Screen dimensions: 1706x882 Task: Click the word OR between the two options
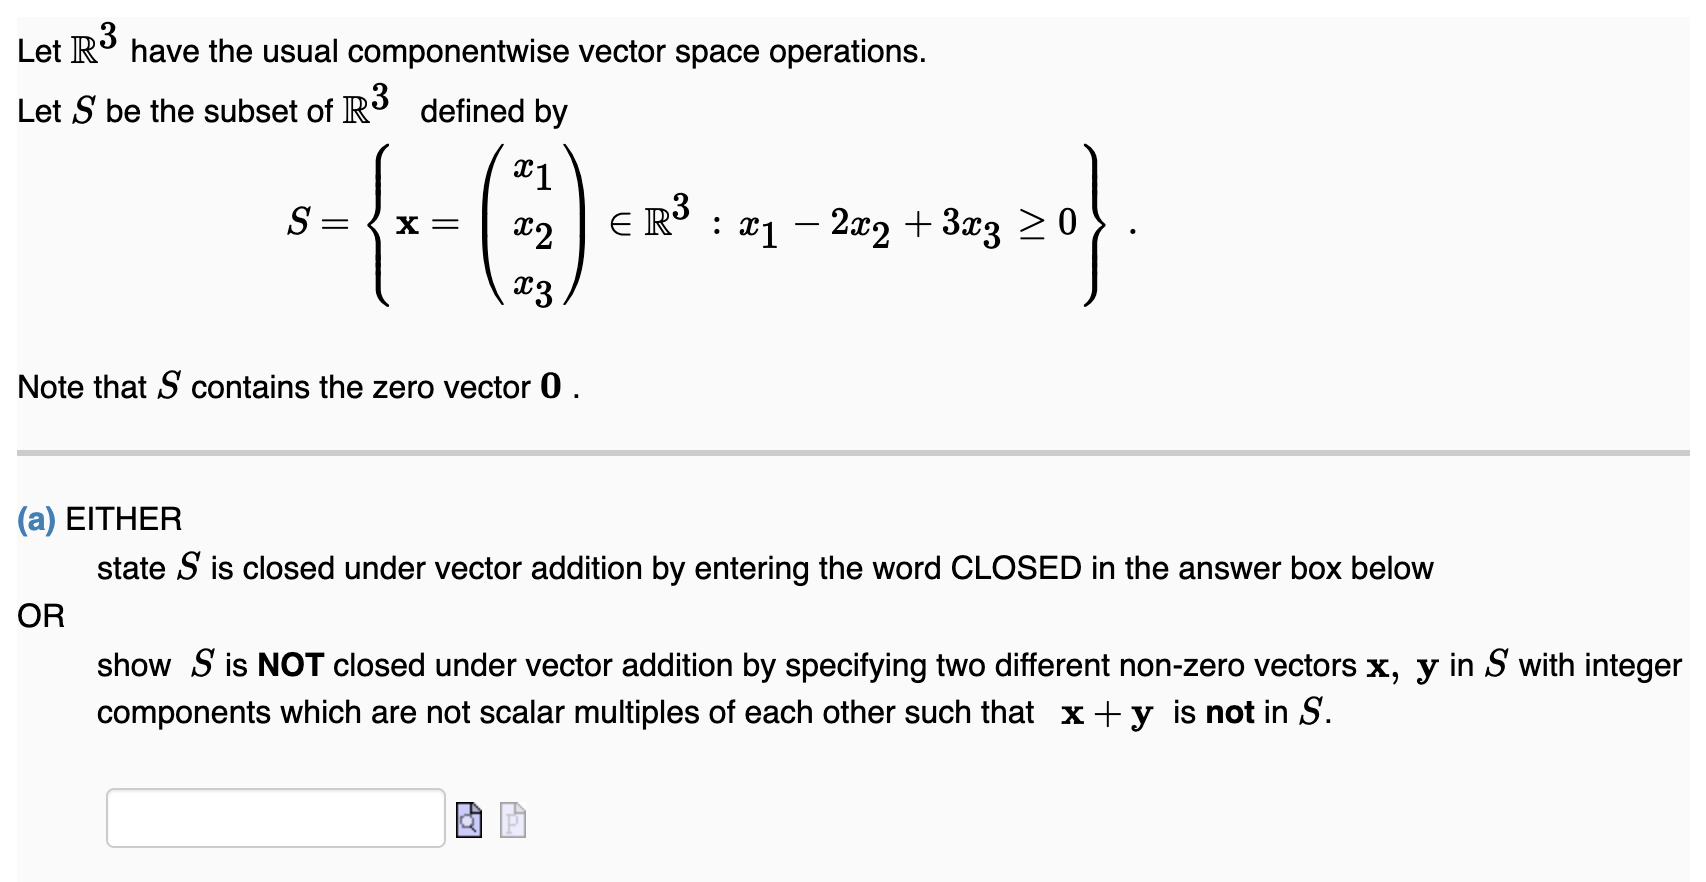click(39, 615)
